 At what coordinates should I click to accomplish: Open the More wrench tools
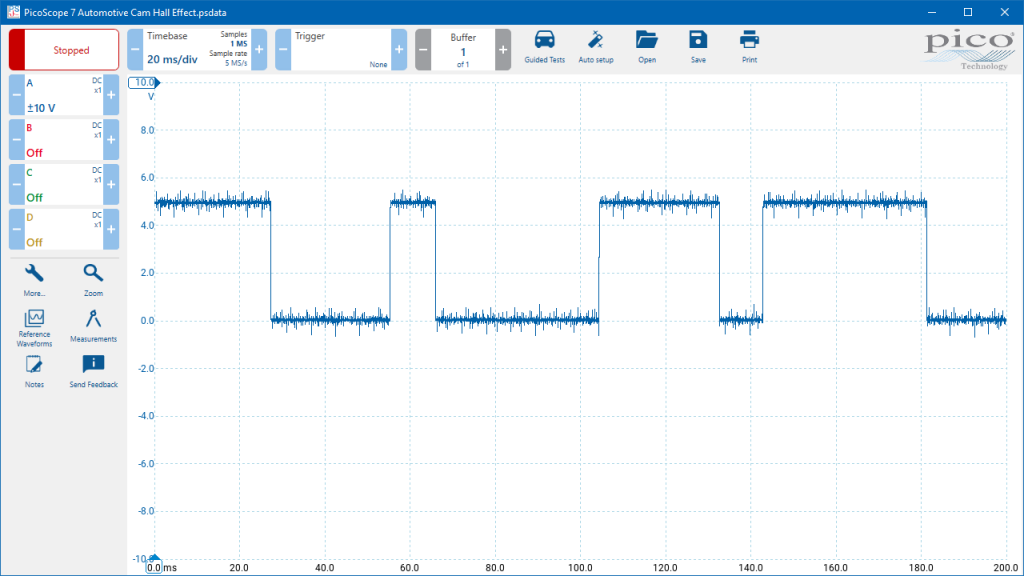[34, 280]
